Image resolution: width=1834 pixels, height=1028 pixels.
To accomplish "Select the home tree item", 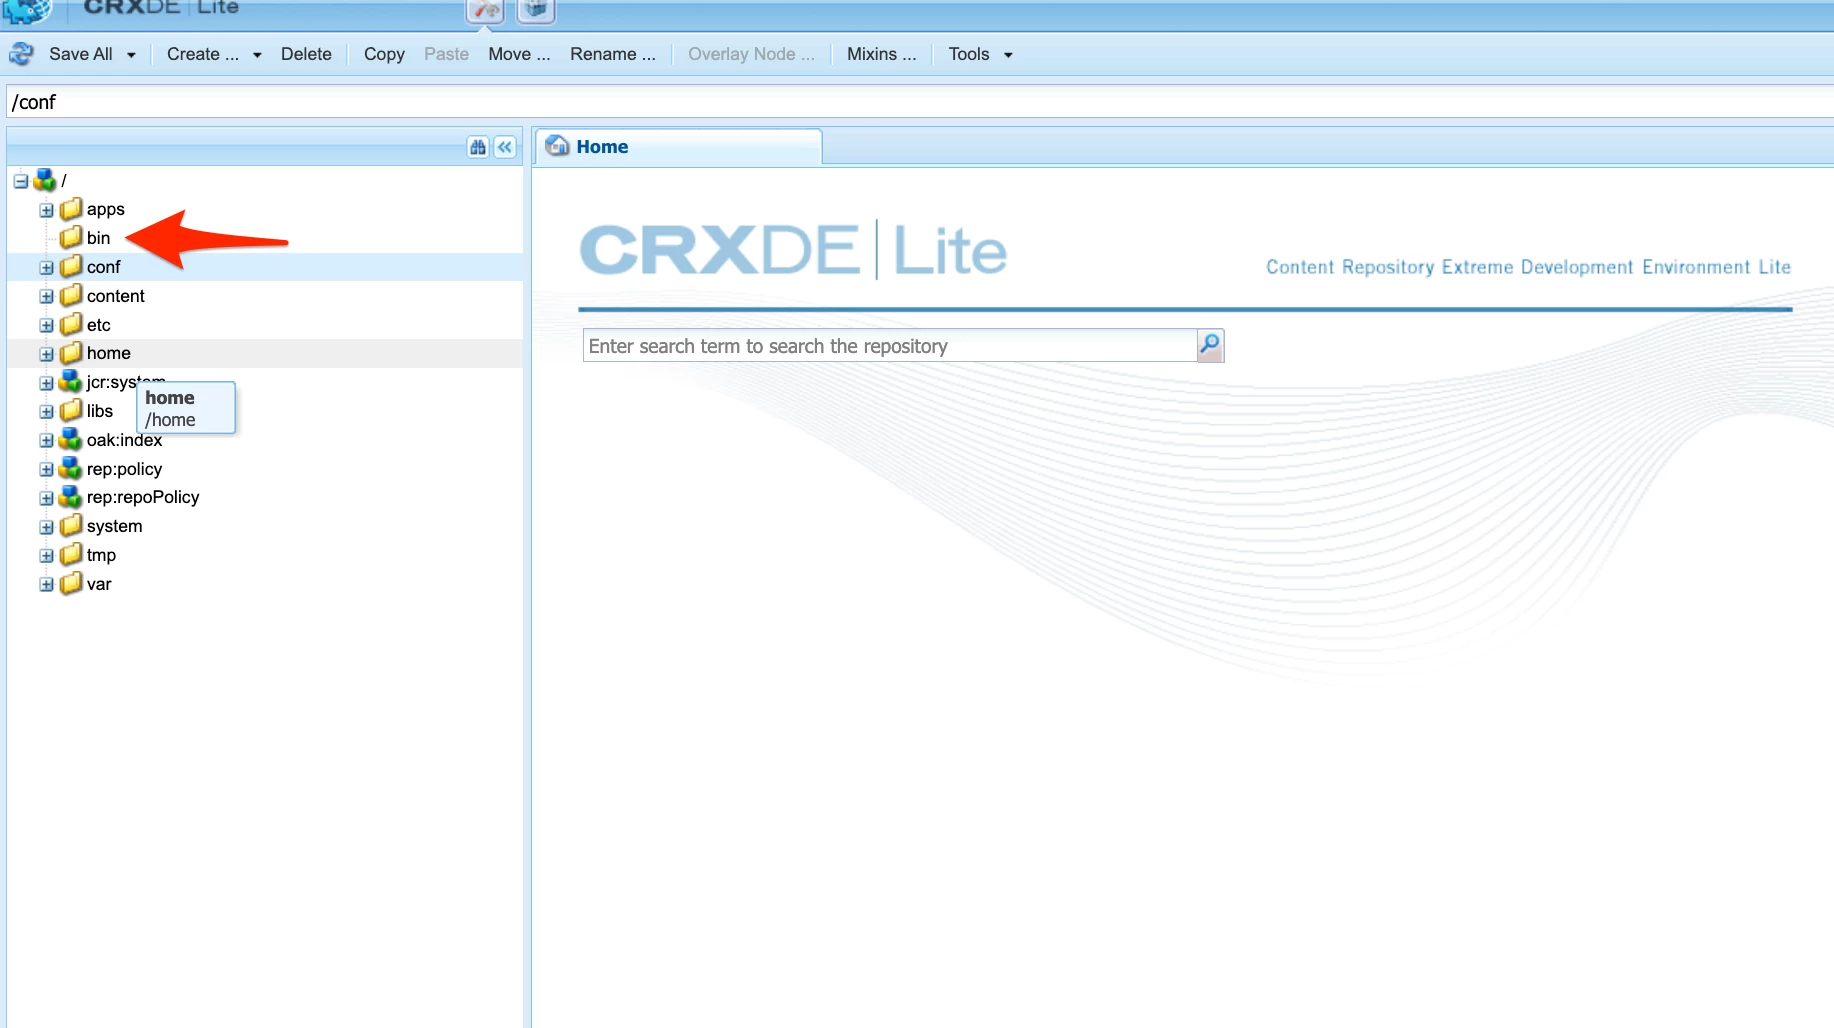I will pyautogui.click(x=108, y=353).
